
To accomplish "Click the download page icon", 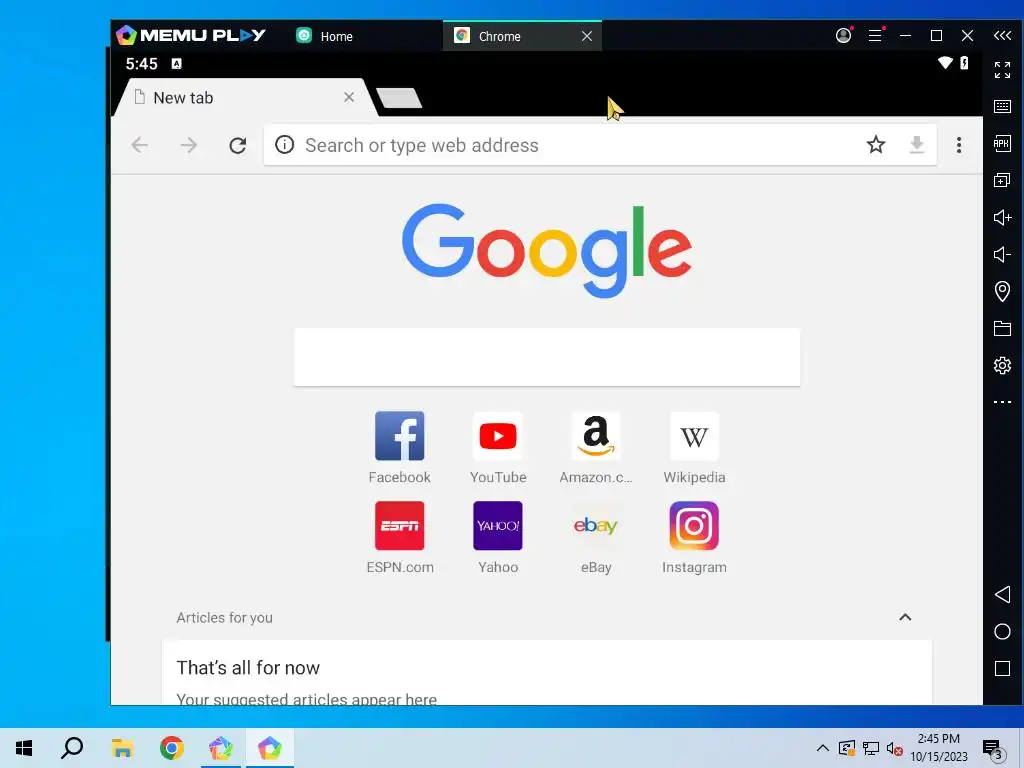I will [917, 144].
